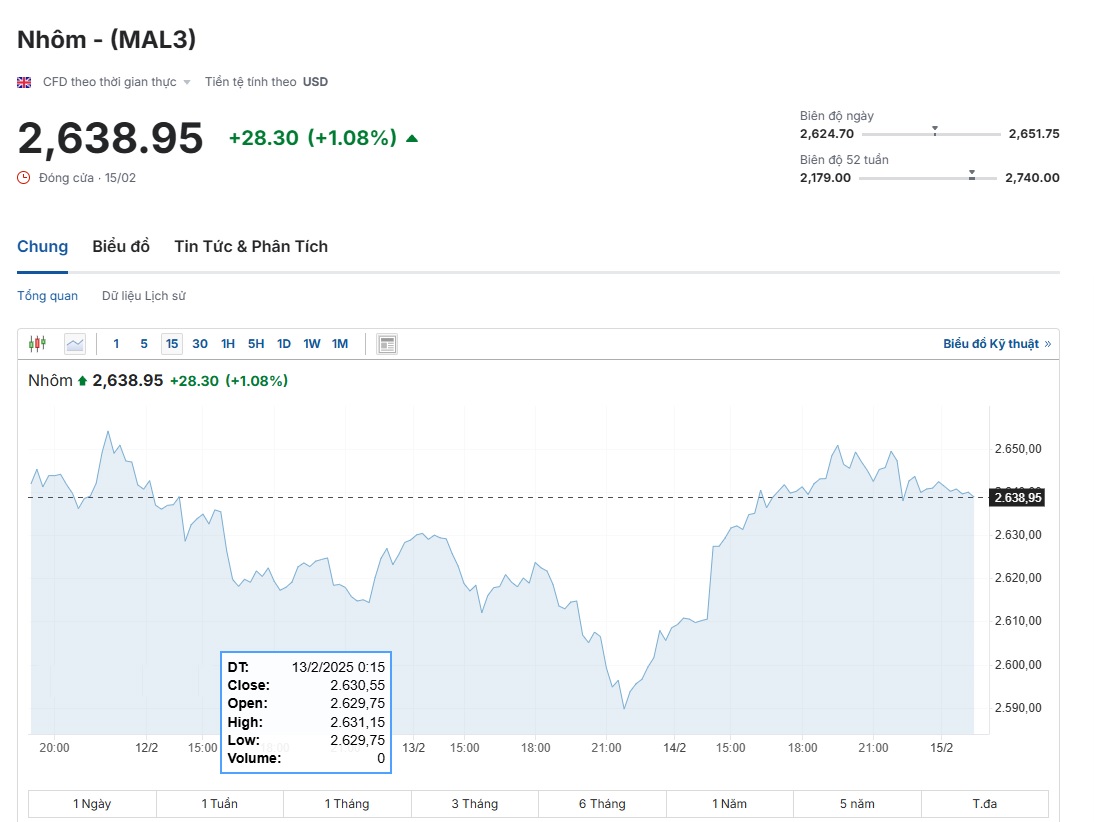The image size is (1094, 822).
Task: Click the 2.638,95 current price label on axis
Action: (1017, 497)
